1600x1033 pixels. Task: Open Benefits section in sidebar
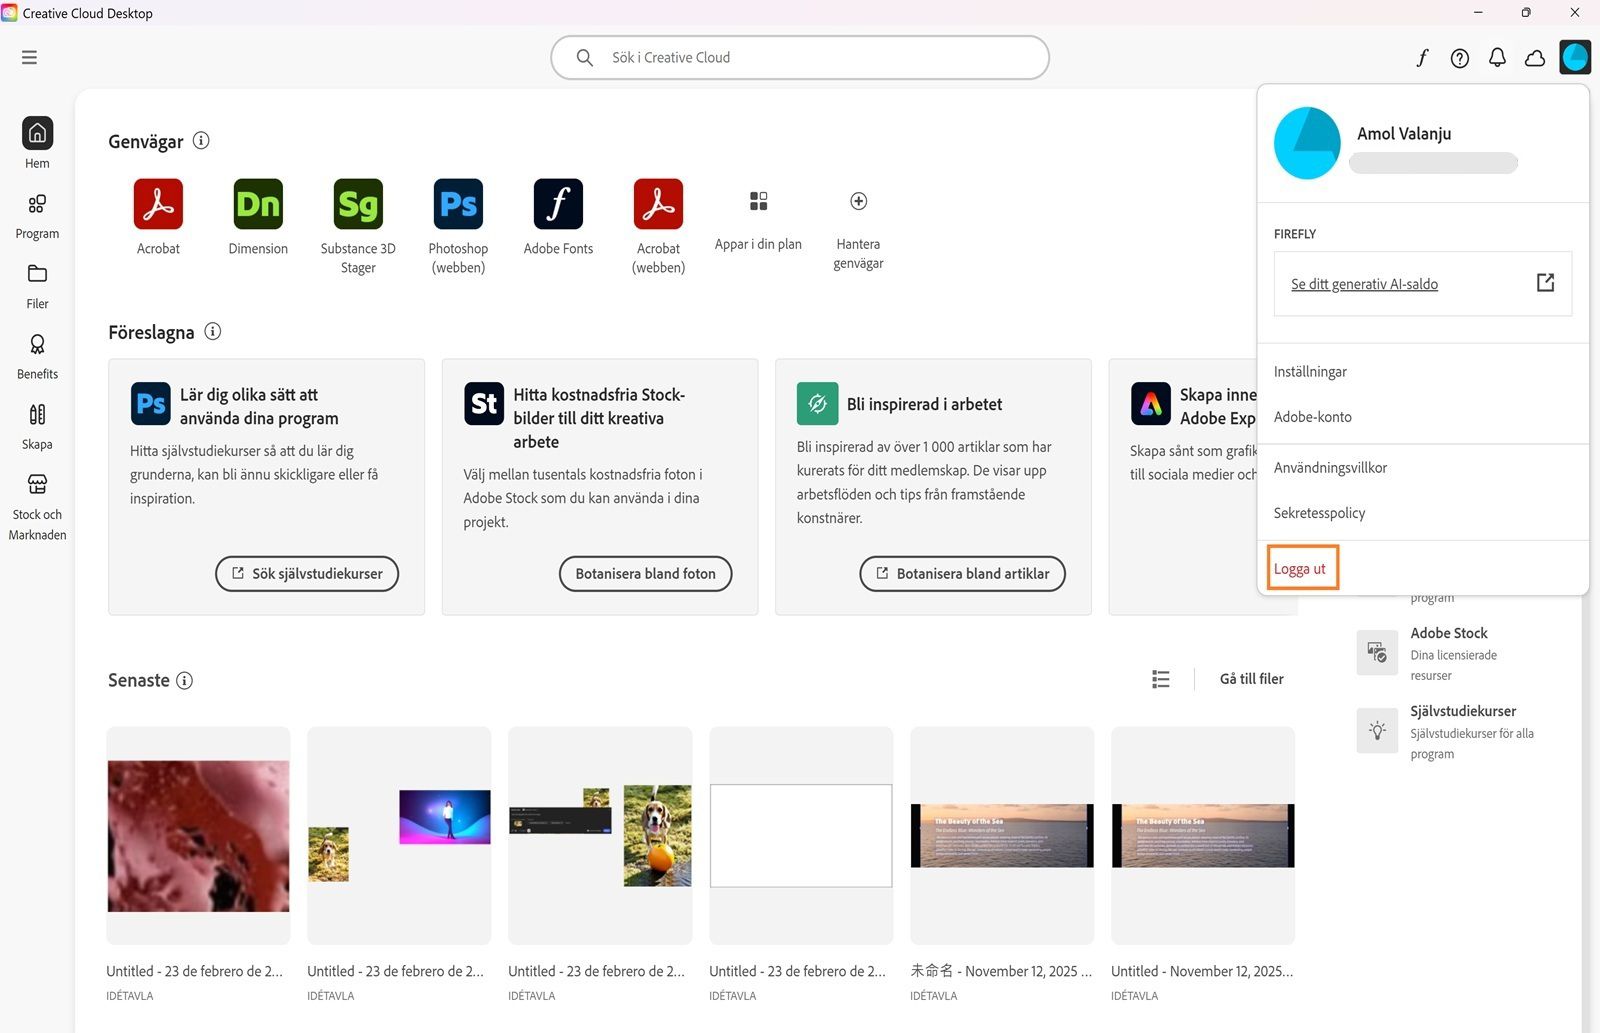pos(37,356)
